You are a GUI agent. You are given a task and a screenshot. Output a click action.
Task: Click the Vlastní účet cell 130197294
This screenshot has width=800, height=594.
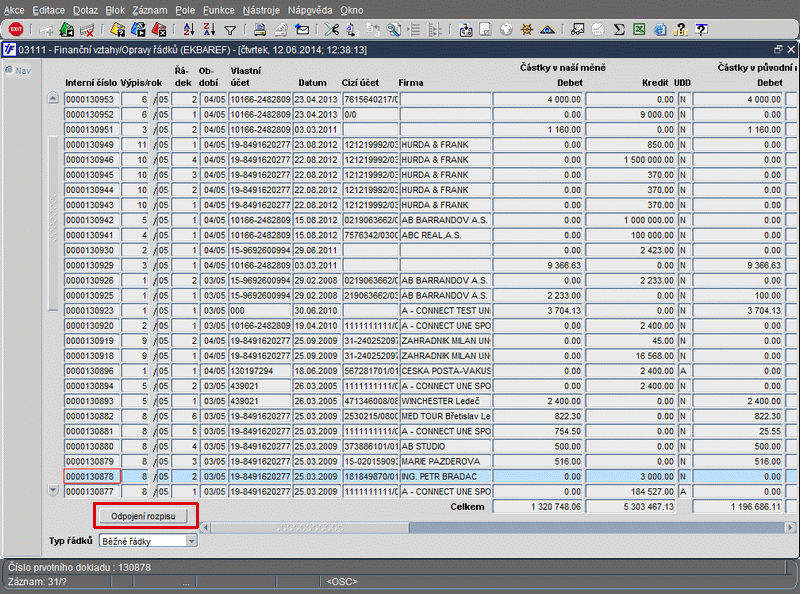(x=259, y=370)
